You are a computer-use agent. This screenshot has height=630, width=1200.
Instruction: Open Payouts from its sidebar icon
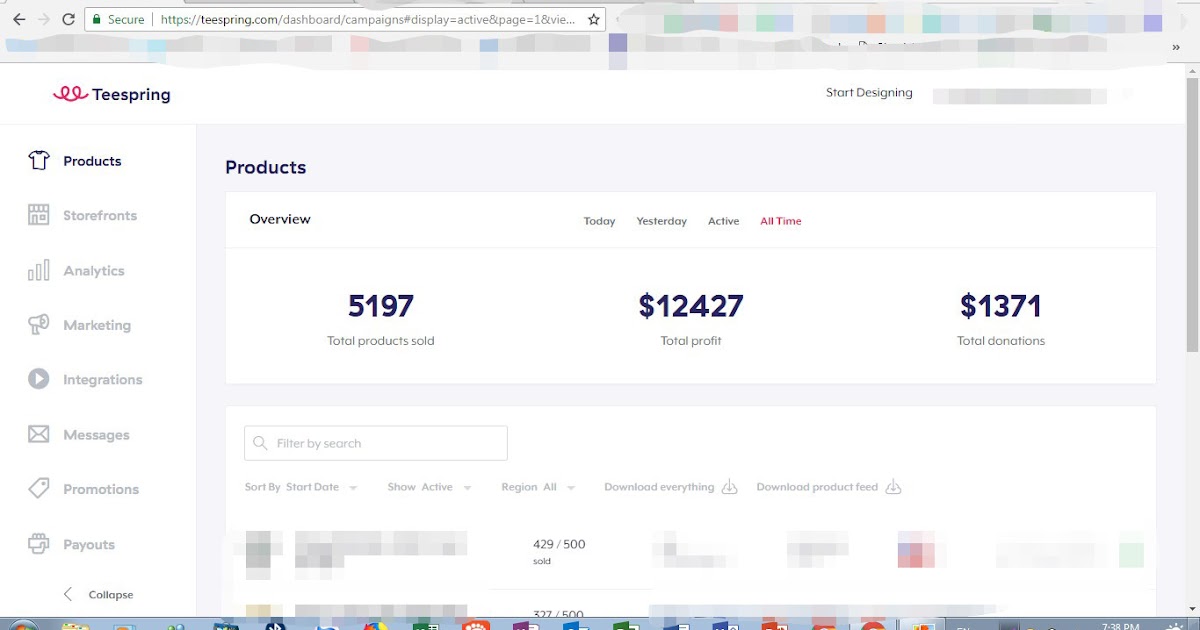[38, 543]
